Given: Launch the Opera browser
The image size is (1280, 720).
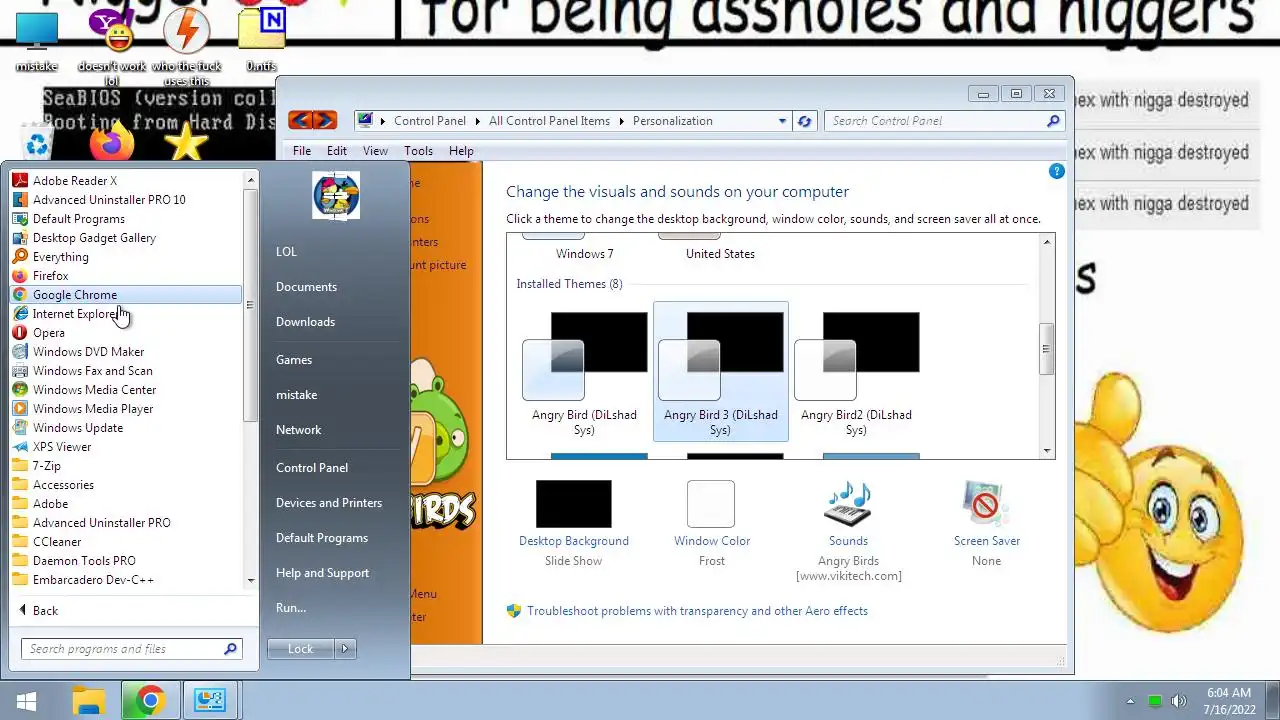Looking at the screenshot, I should [49, 333].
